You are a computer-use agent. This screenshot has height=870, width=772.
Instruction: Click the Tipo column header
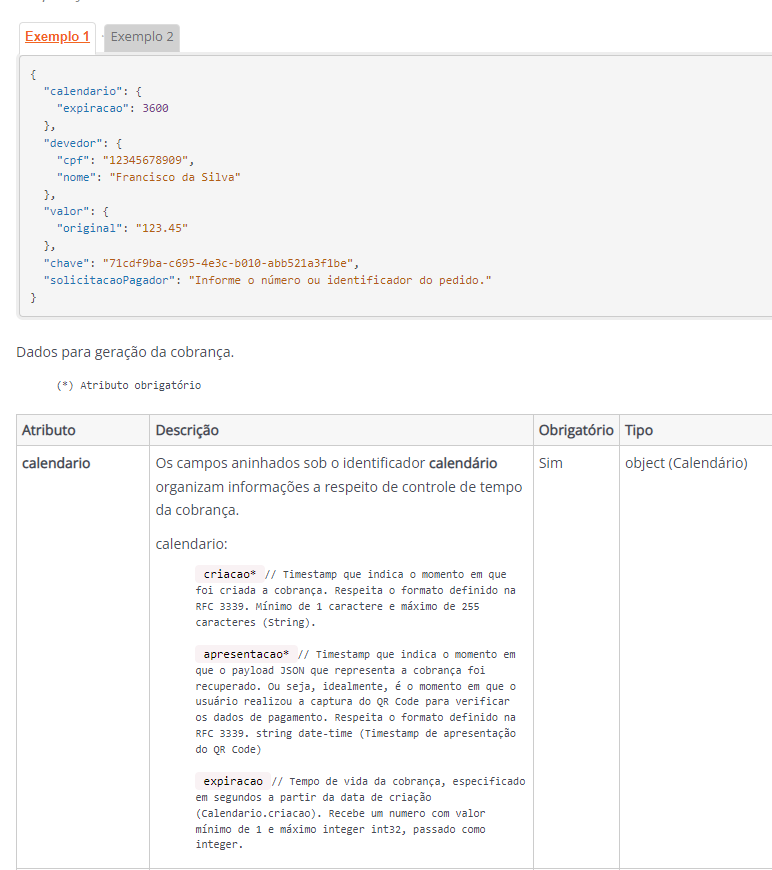tap(639, 430)
